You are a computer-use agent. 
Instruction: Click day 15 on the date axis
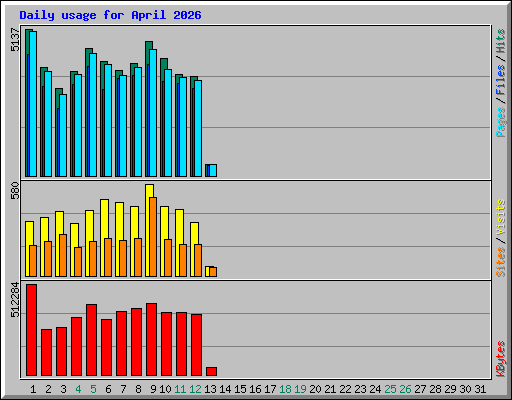click(240, 389)
